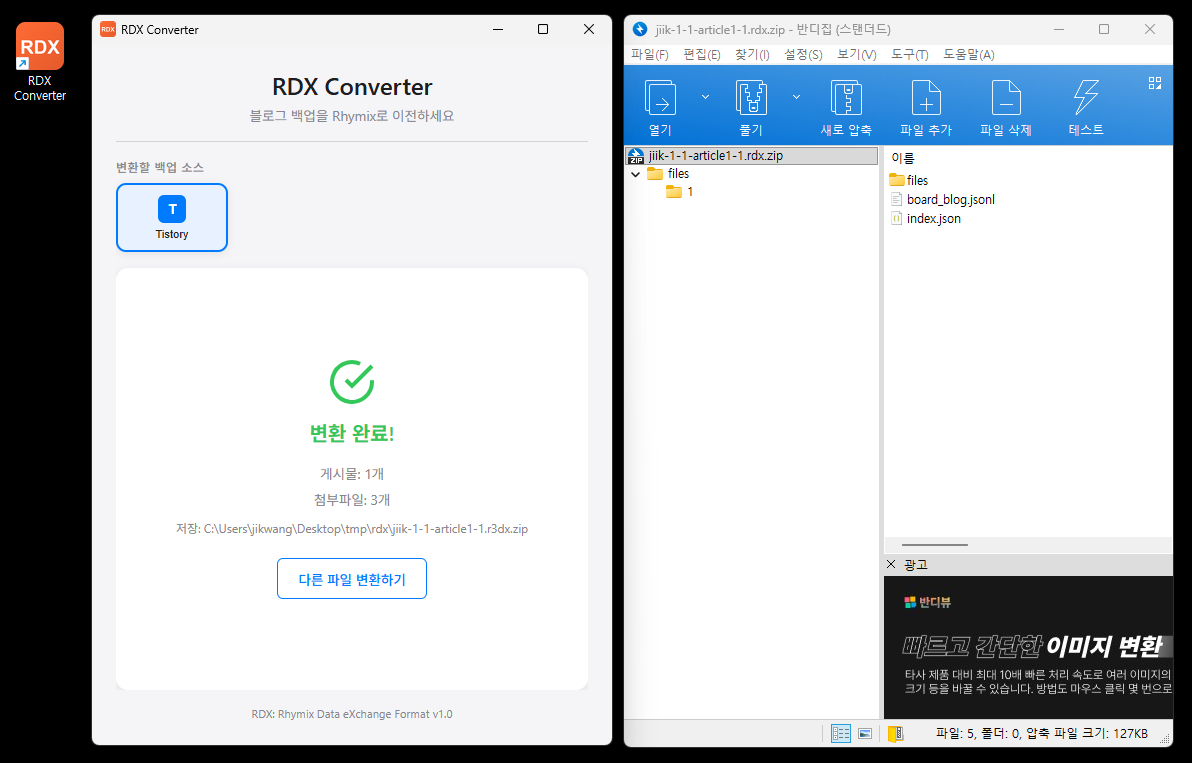Open the 설정(S) menu in Bandizip
Image resolution: width=1192 pixels, height=763 pixels.
[803, 55]
